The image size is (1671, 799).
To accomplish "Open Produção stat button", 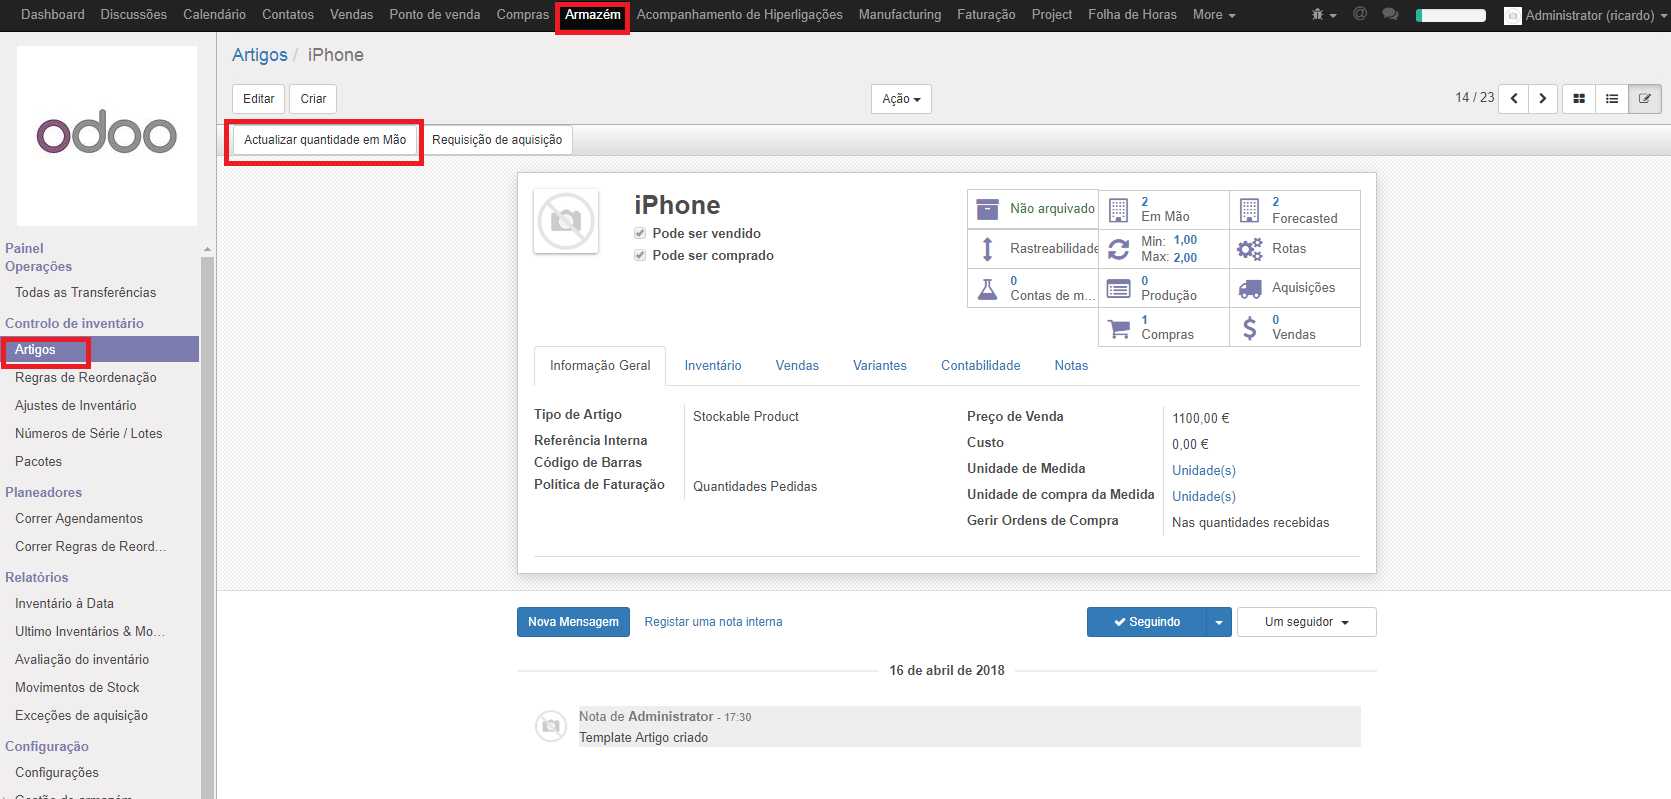I will (1164, 288).
